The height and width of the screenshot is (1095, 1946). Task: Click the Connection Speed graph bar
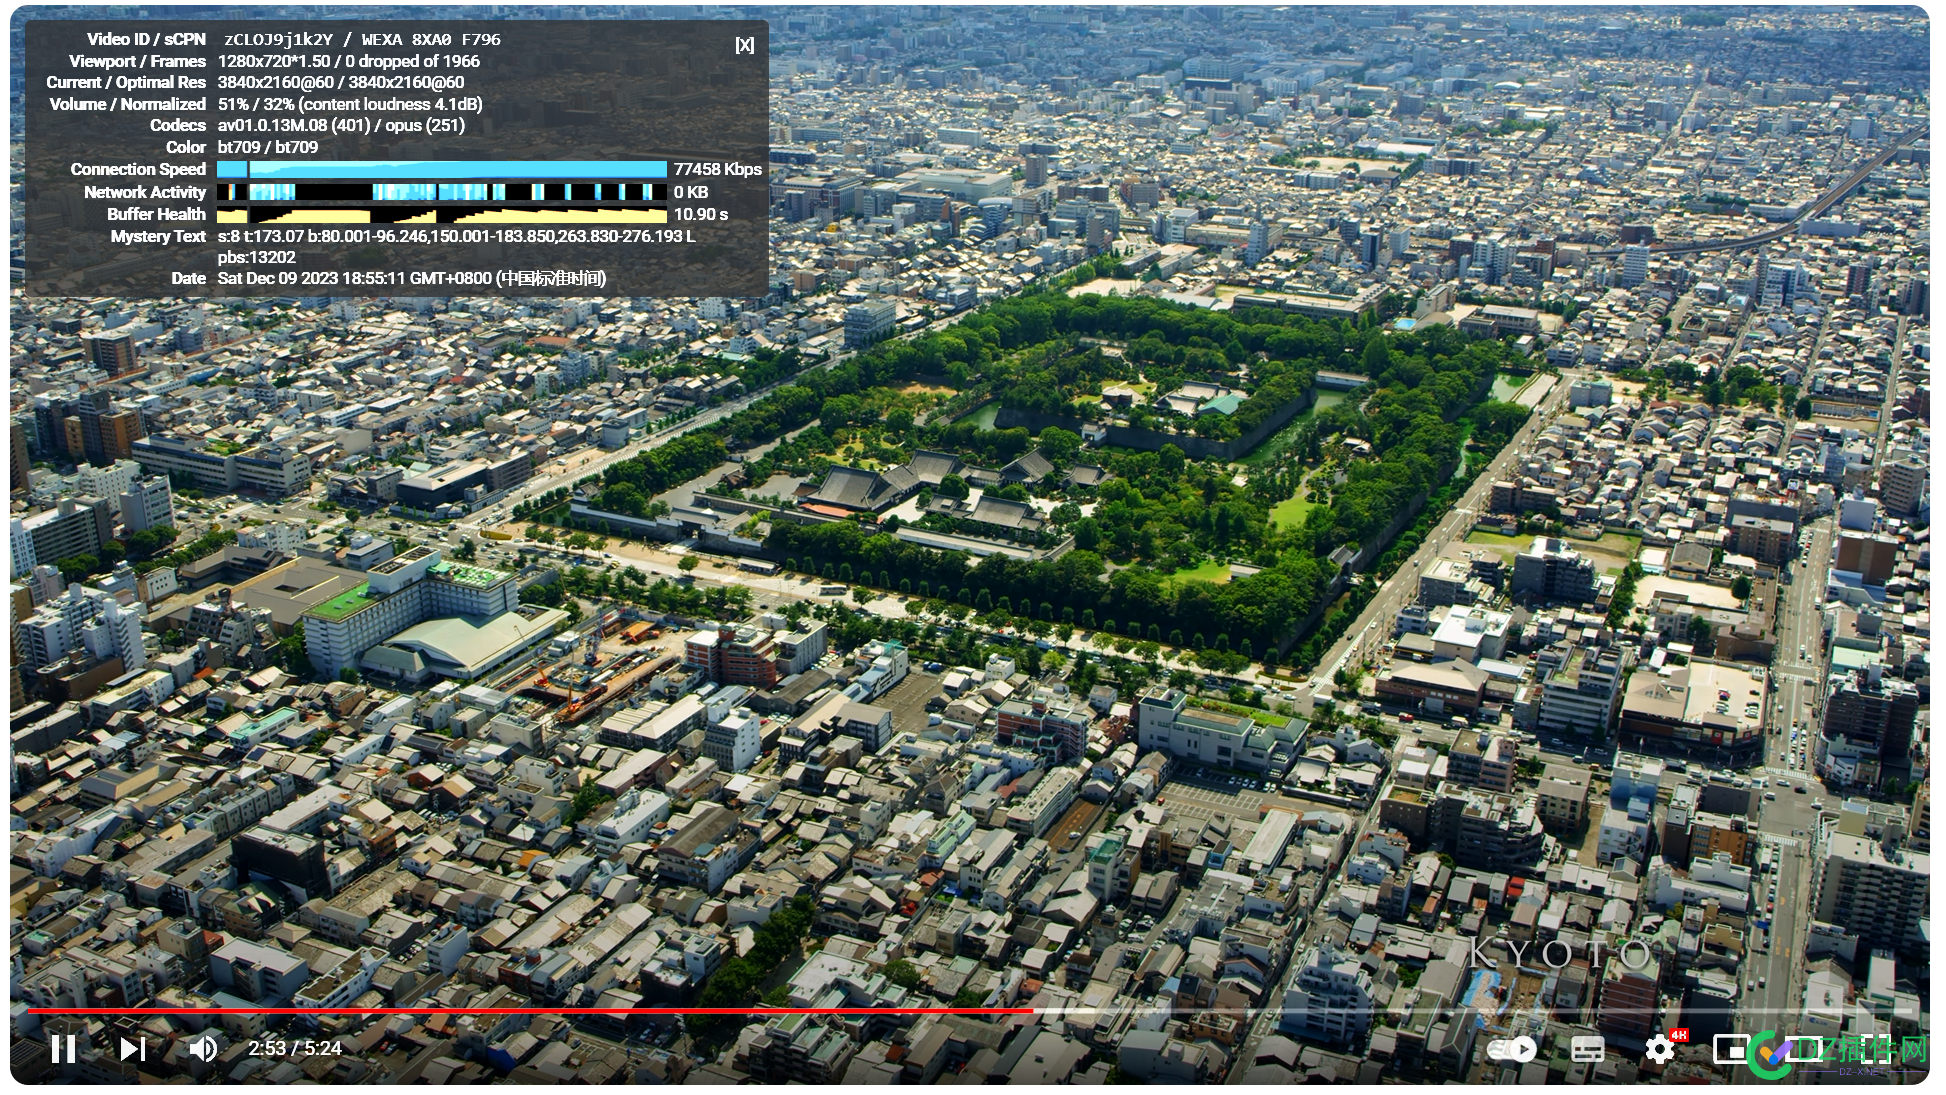(x=442, y=169)
